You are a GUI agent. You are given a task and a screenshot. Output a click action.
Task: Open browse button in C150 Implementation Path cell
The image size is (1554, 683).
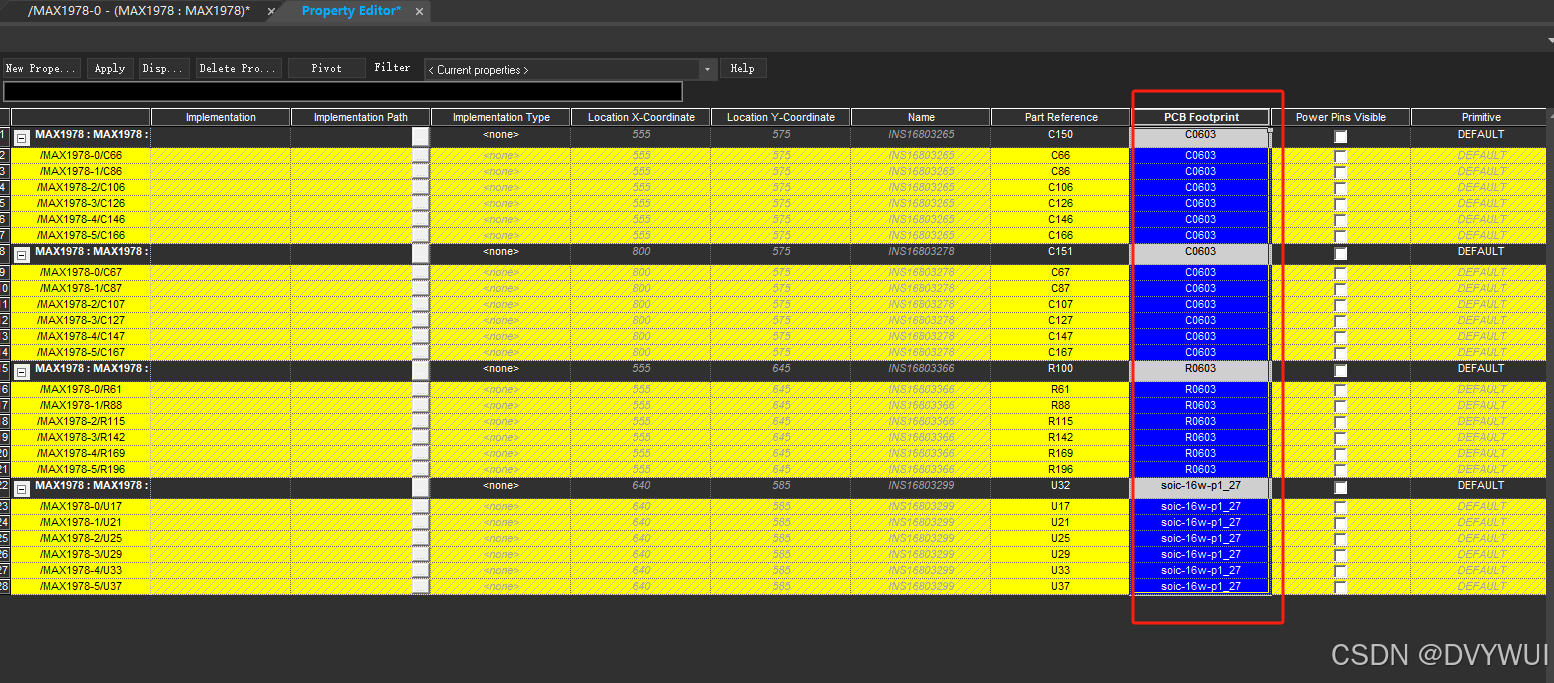(x=420, y=136)
